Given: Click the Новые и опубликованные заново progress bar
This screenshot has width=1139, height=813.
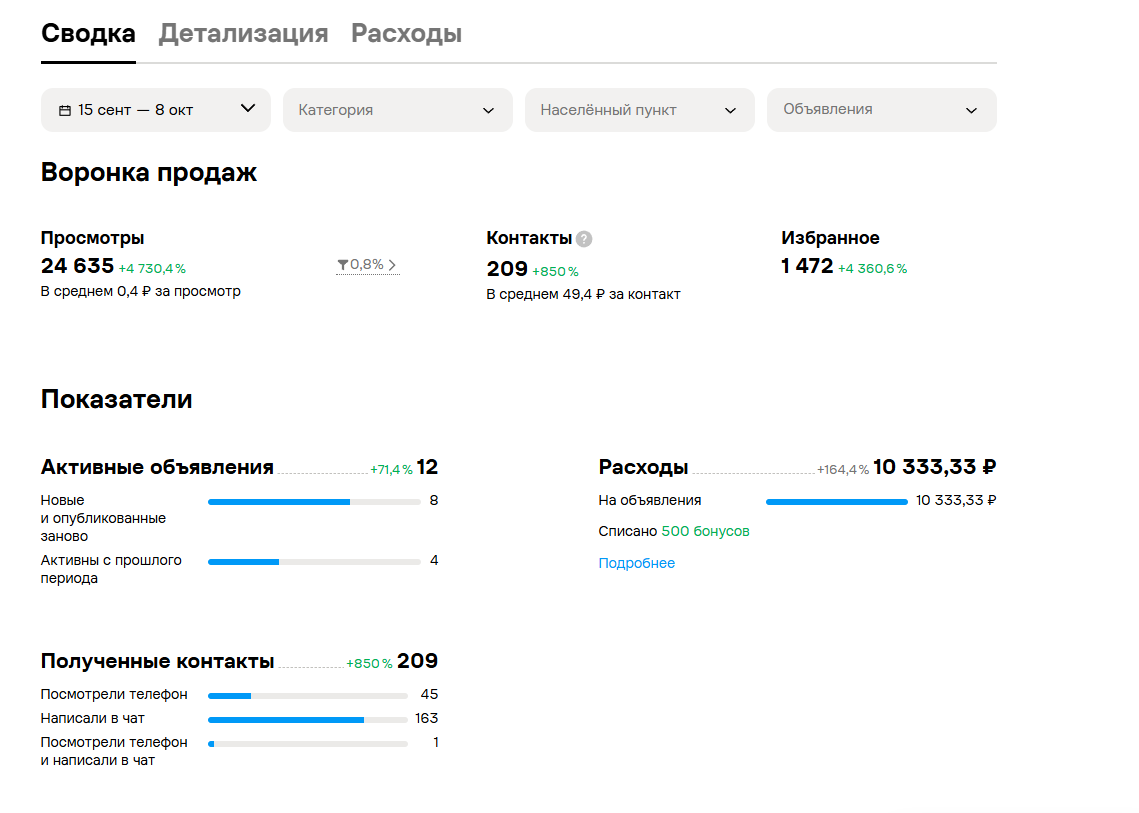Looking at the screenshot, I should point(315,502).
